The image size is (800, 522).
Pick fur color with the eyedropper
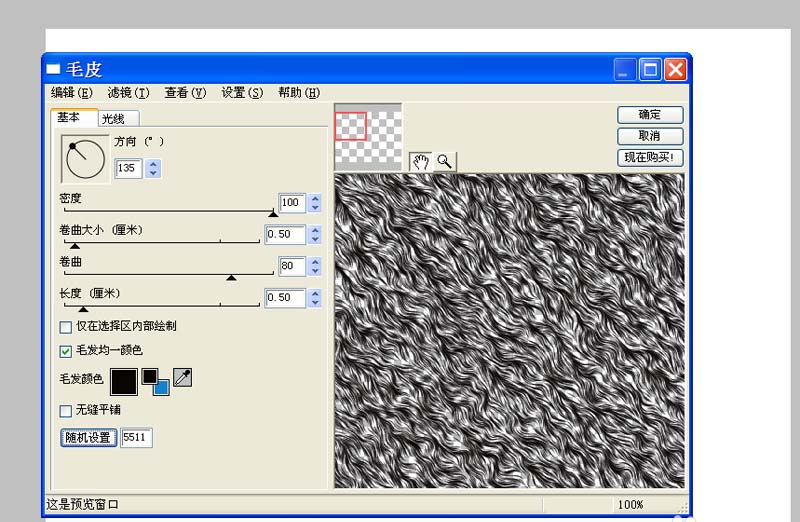coord(183,378)
